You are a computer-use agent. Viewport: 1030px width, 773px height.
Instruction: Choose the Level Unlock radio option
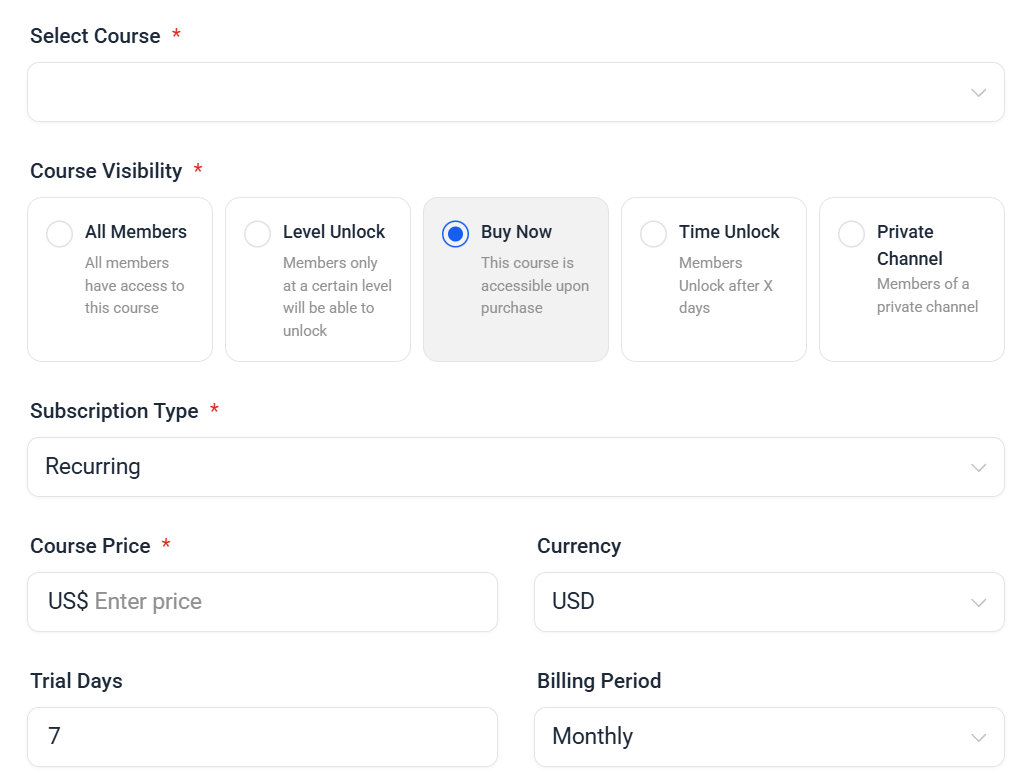point(258,233)
